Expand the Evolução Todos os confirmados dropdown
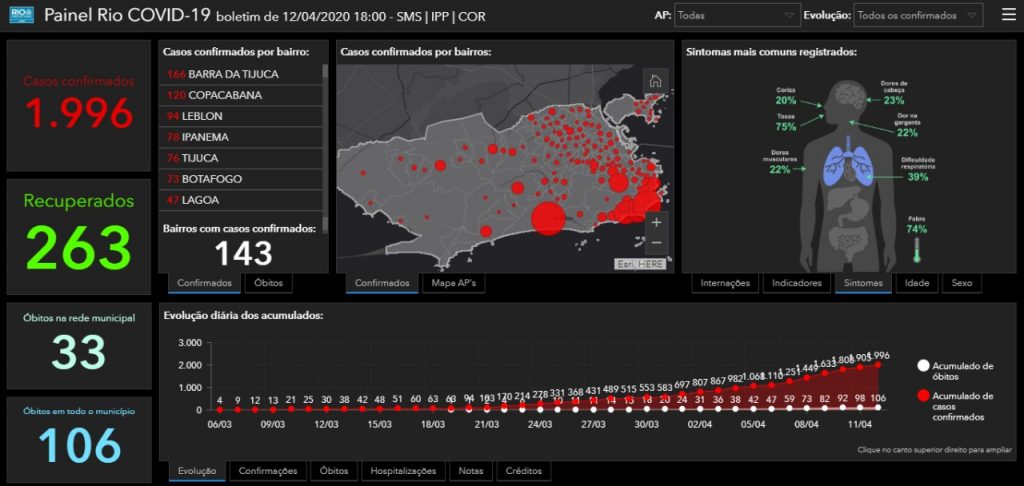 pyautogui.click(x=918, y=15)
